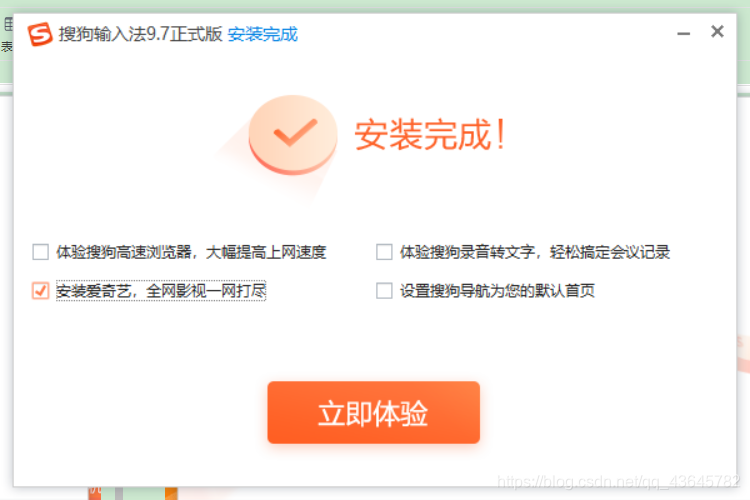Click the orange Sogou S logo
750x500 pixels.
tap(40, 34)
